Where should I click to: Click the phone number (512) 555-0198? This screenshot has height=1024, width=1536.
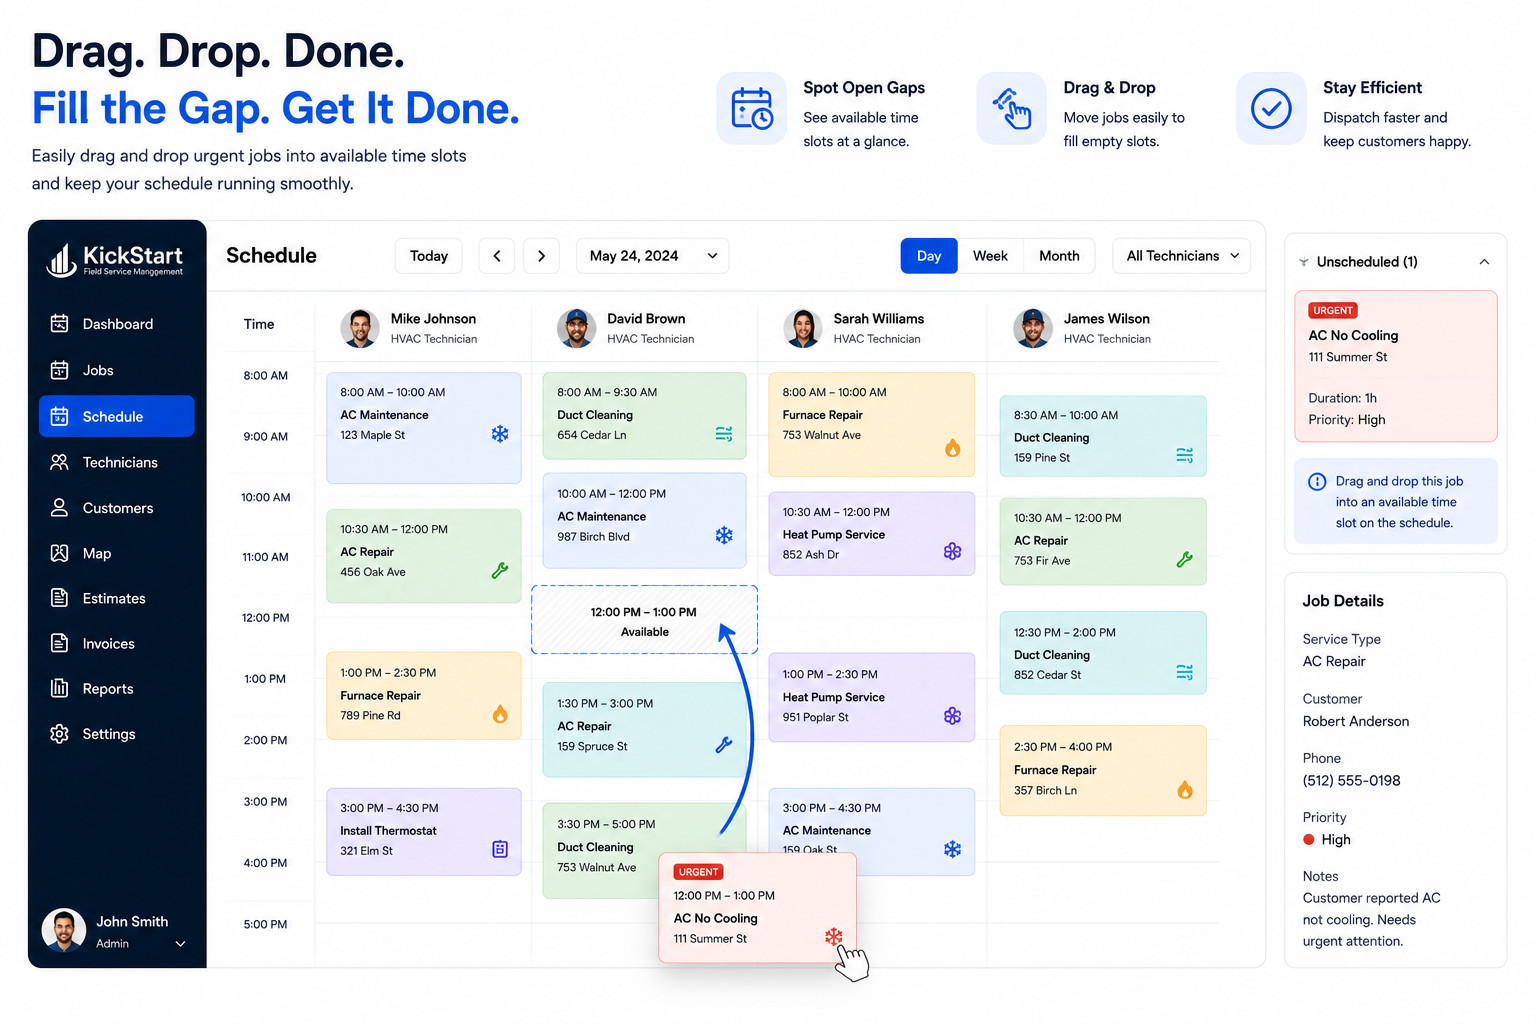(1351, 781)
